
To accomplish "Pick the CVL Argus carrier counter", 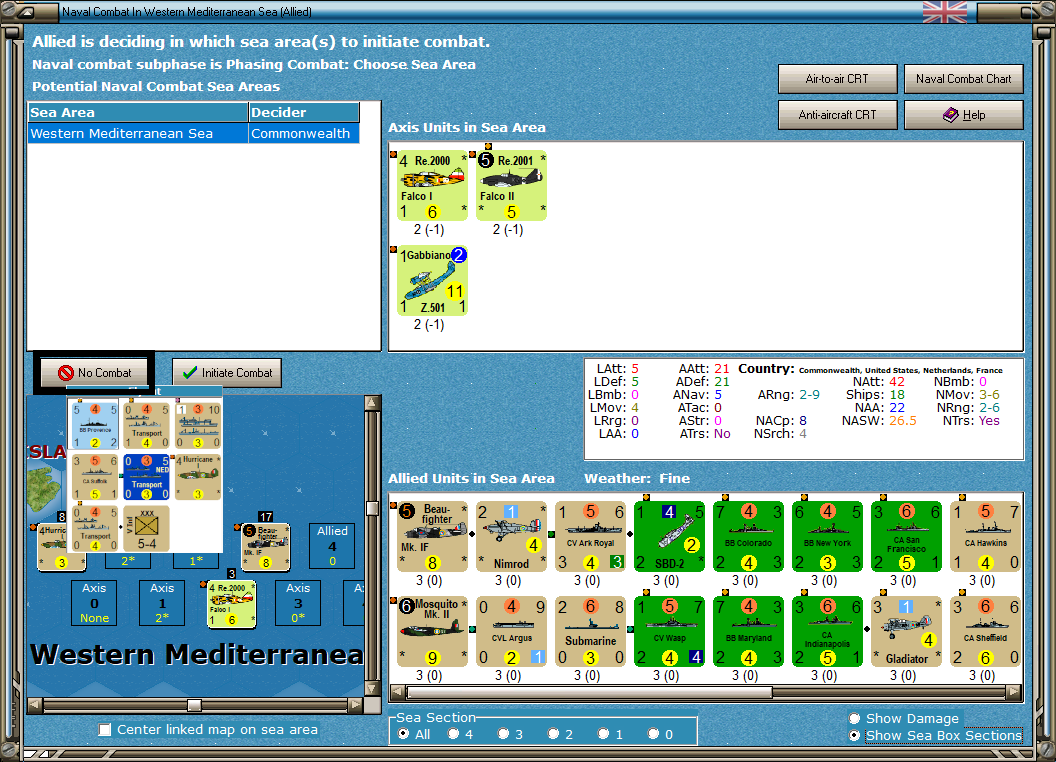I will tap(511, 632).
